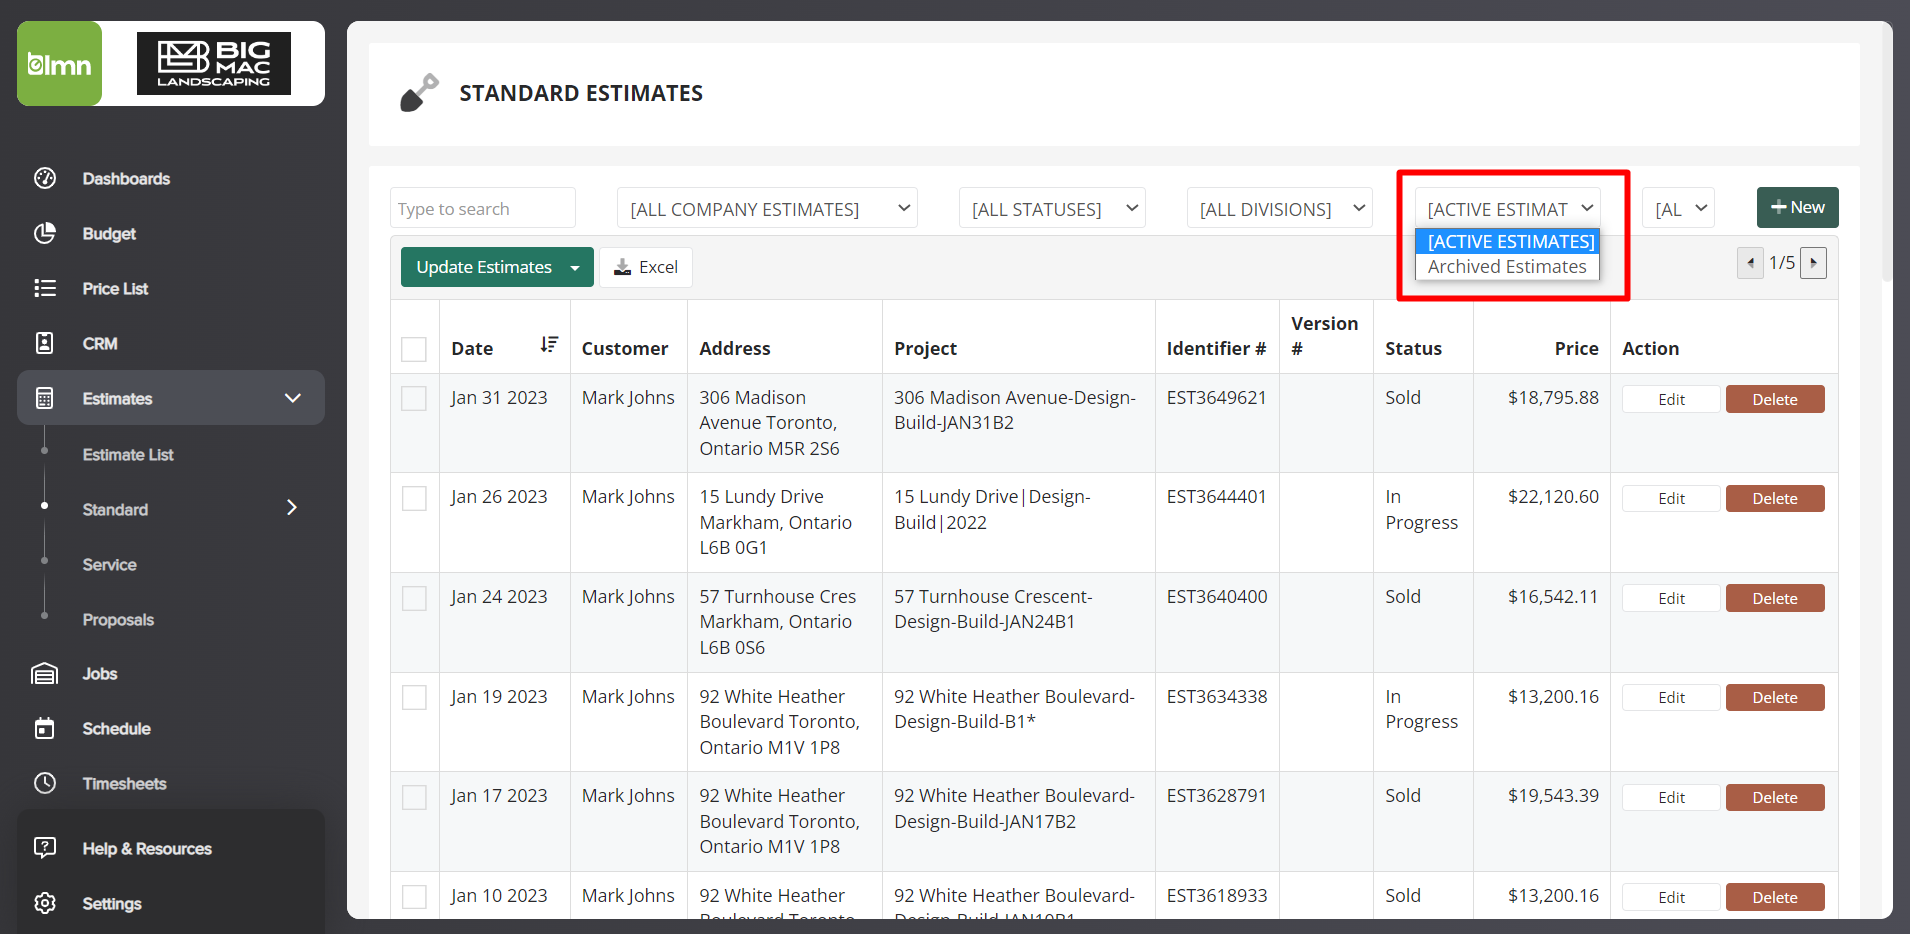Expand the Standard submenu arrow
Screen dimensions: 1910x934
[x=292, y=508]
